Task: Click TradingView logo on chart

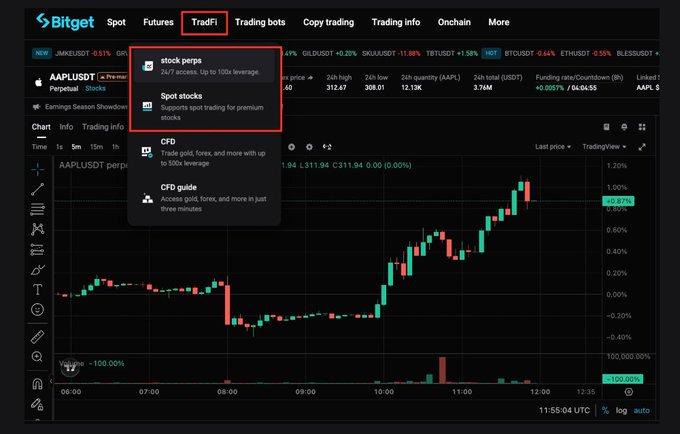Action: coord(70,368)
